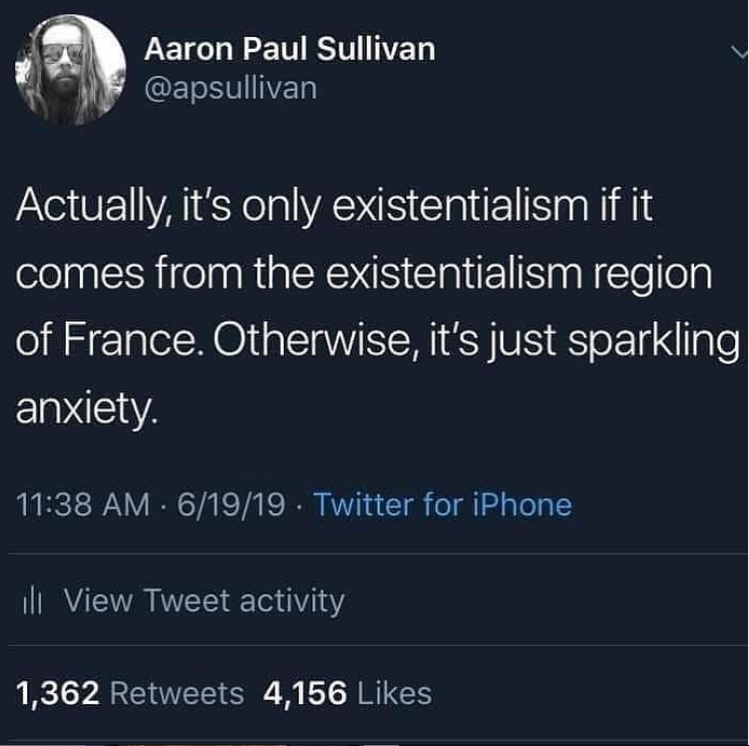This screenshot has height=746, width=749.
Task: Click the 11:38 AM timestamp
Action: 83,504
